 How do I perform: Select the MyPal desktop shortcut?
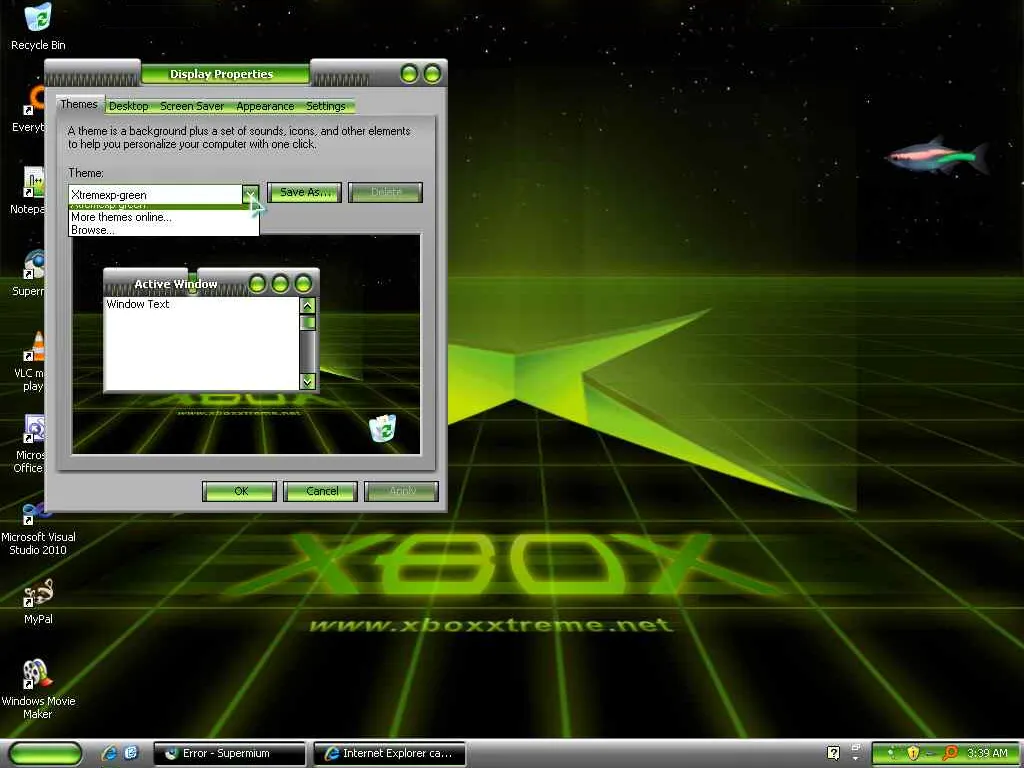coord(38,601)
